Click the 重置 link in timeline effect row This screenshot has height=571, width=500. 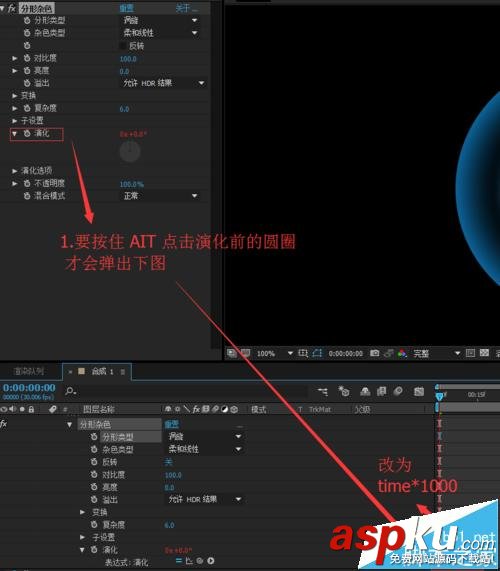172,424
